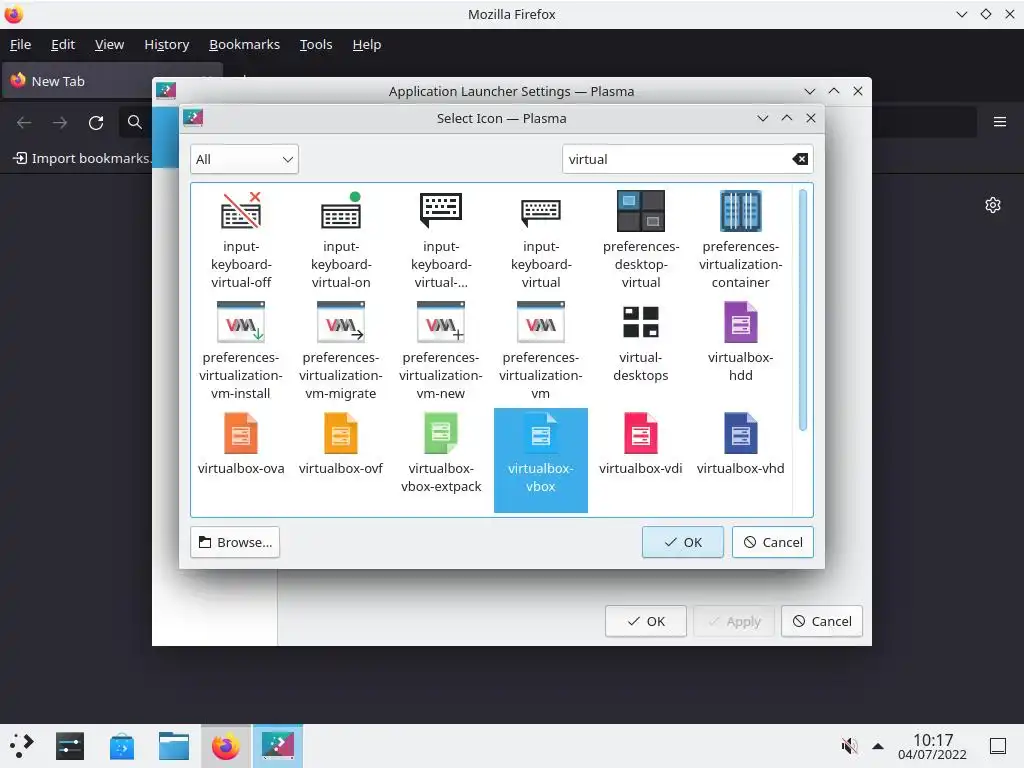1024x768 pixels.
Task: Pick the input-keyboard-virtual icon
Action: (541, 239)
